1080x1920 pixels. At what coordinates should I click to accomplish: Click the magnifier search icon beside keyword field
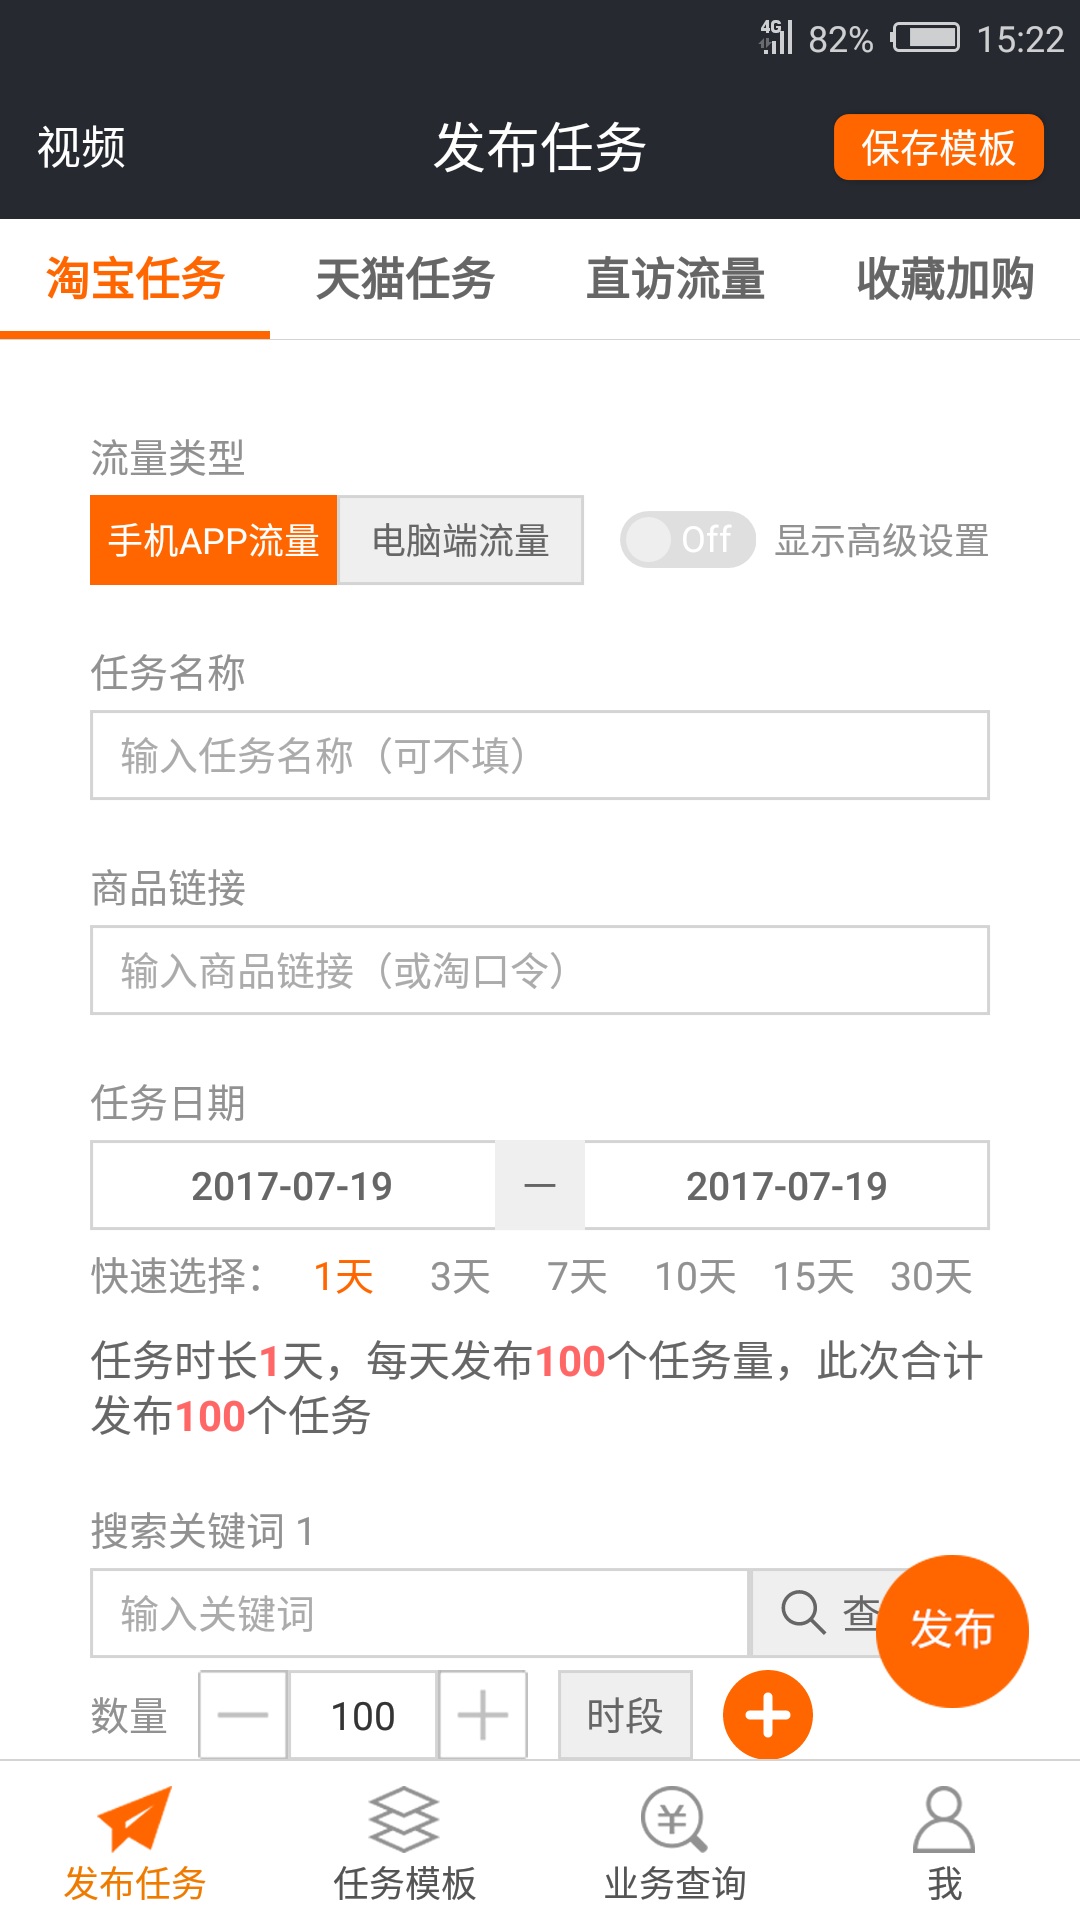tap(803, 1612)
